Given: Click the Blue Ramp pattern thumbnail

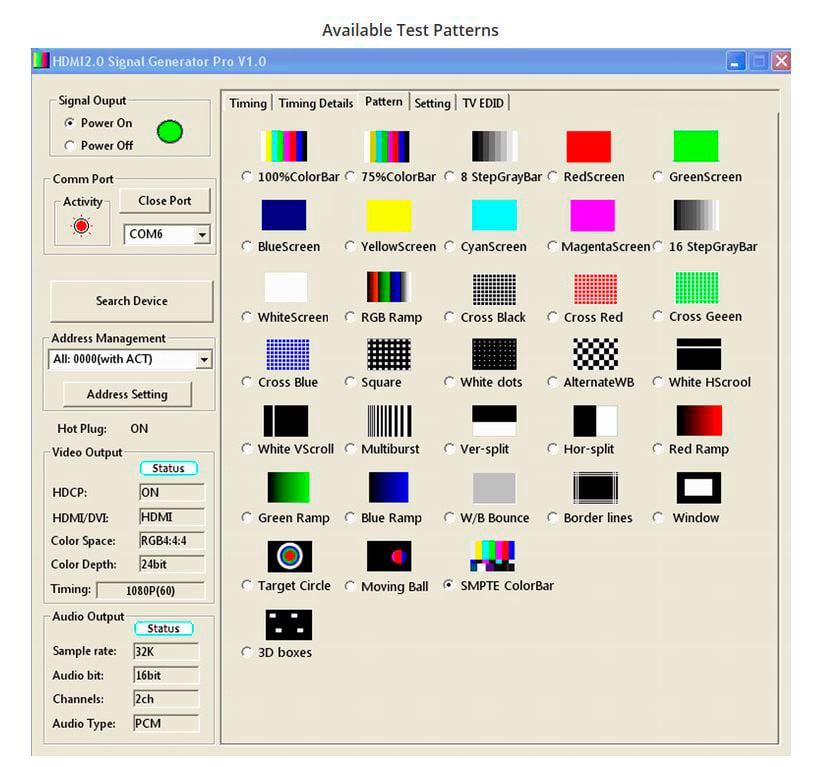Looking at the screenshot, I should coord(389,488).
